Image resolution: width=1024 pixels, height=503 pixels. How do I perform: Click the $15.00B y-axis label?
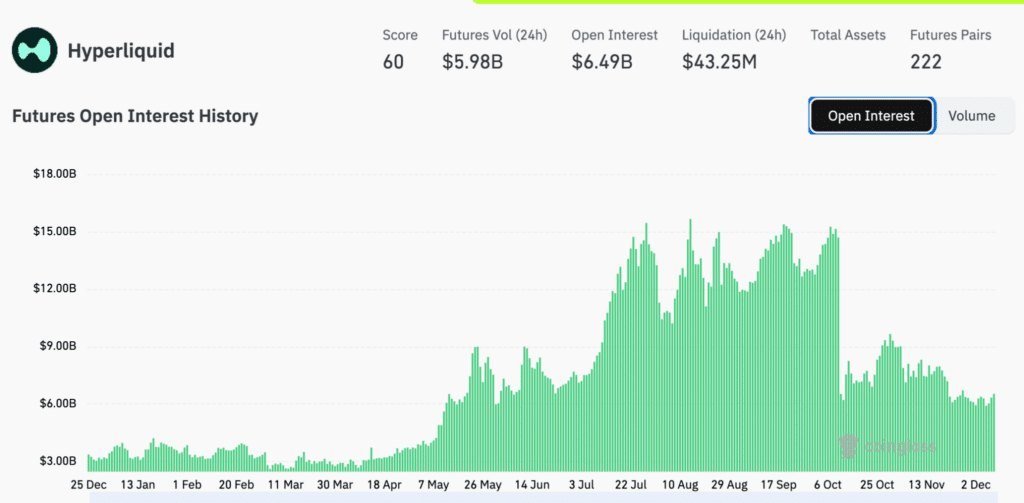pos(55,232)
